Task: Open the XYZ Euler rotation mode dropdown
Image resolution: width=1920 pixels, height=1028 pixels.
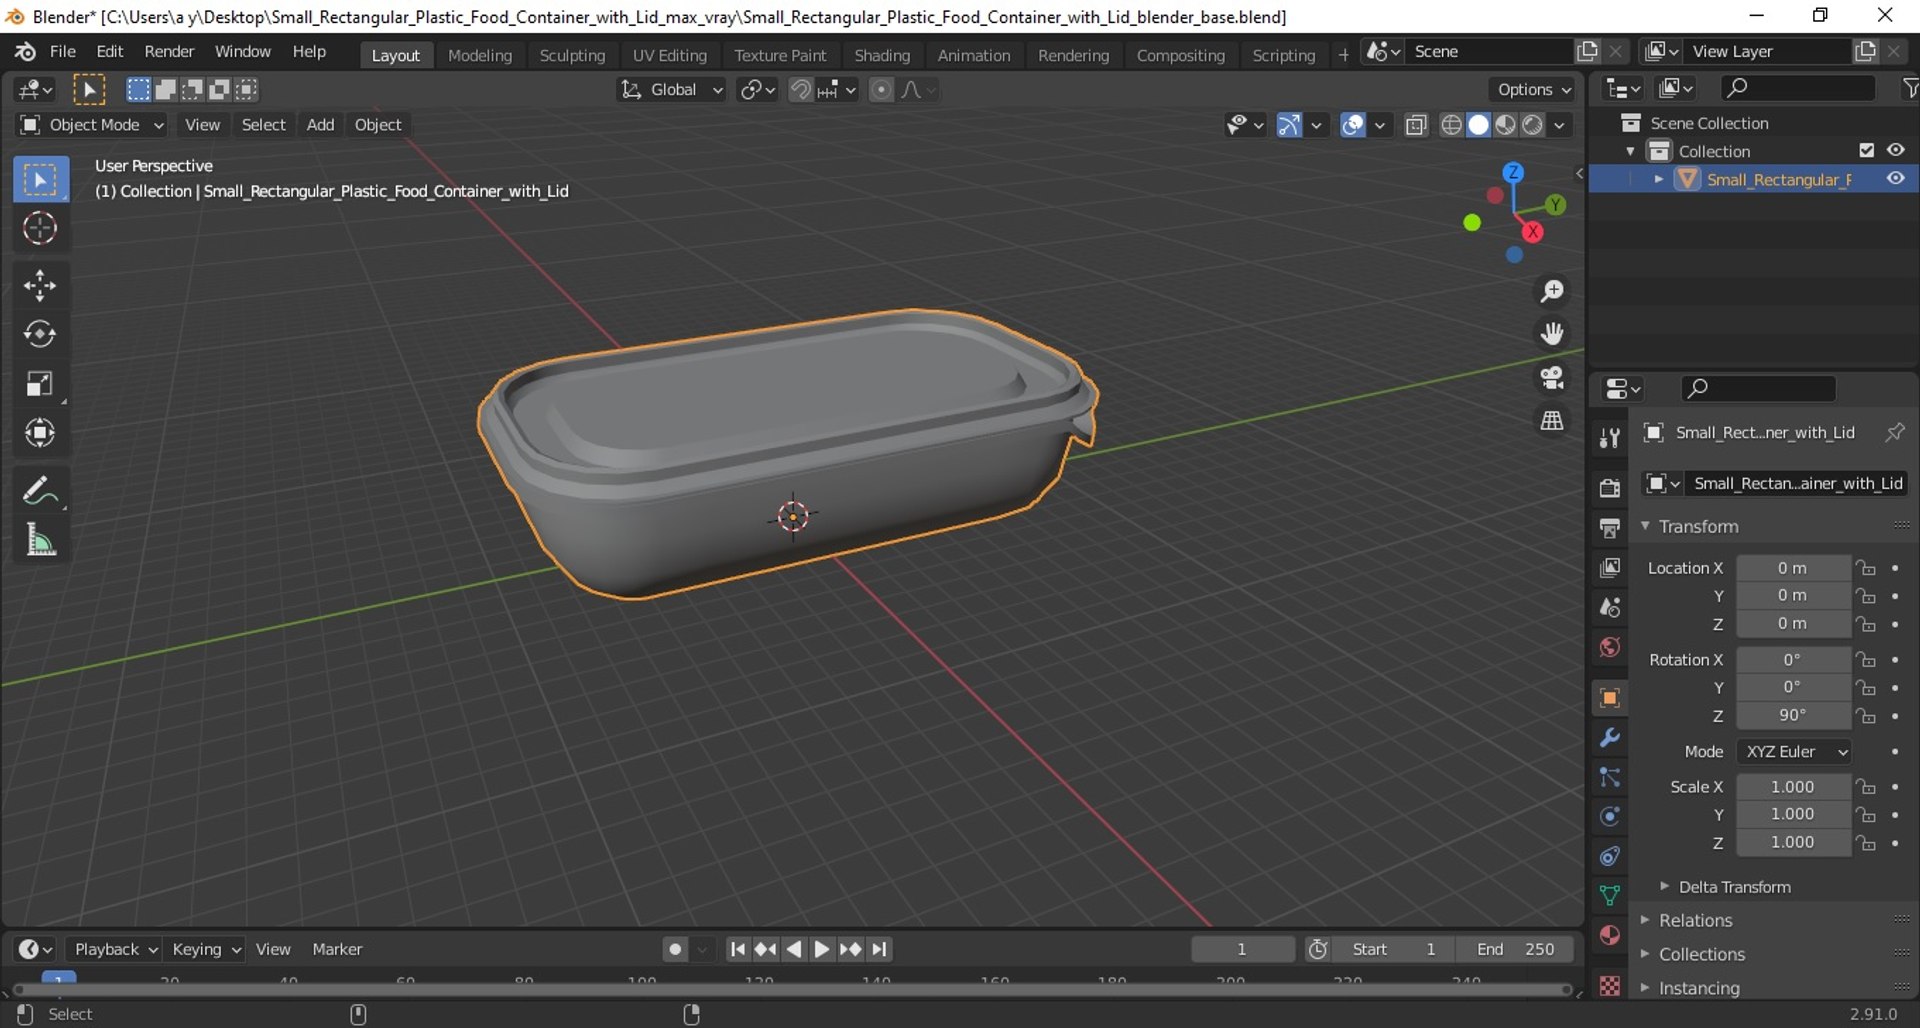Action: tap(1794, 752)
